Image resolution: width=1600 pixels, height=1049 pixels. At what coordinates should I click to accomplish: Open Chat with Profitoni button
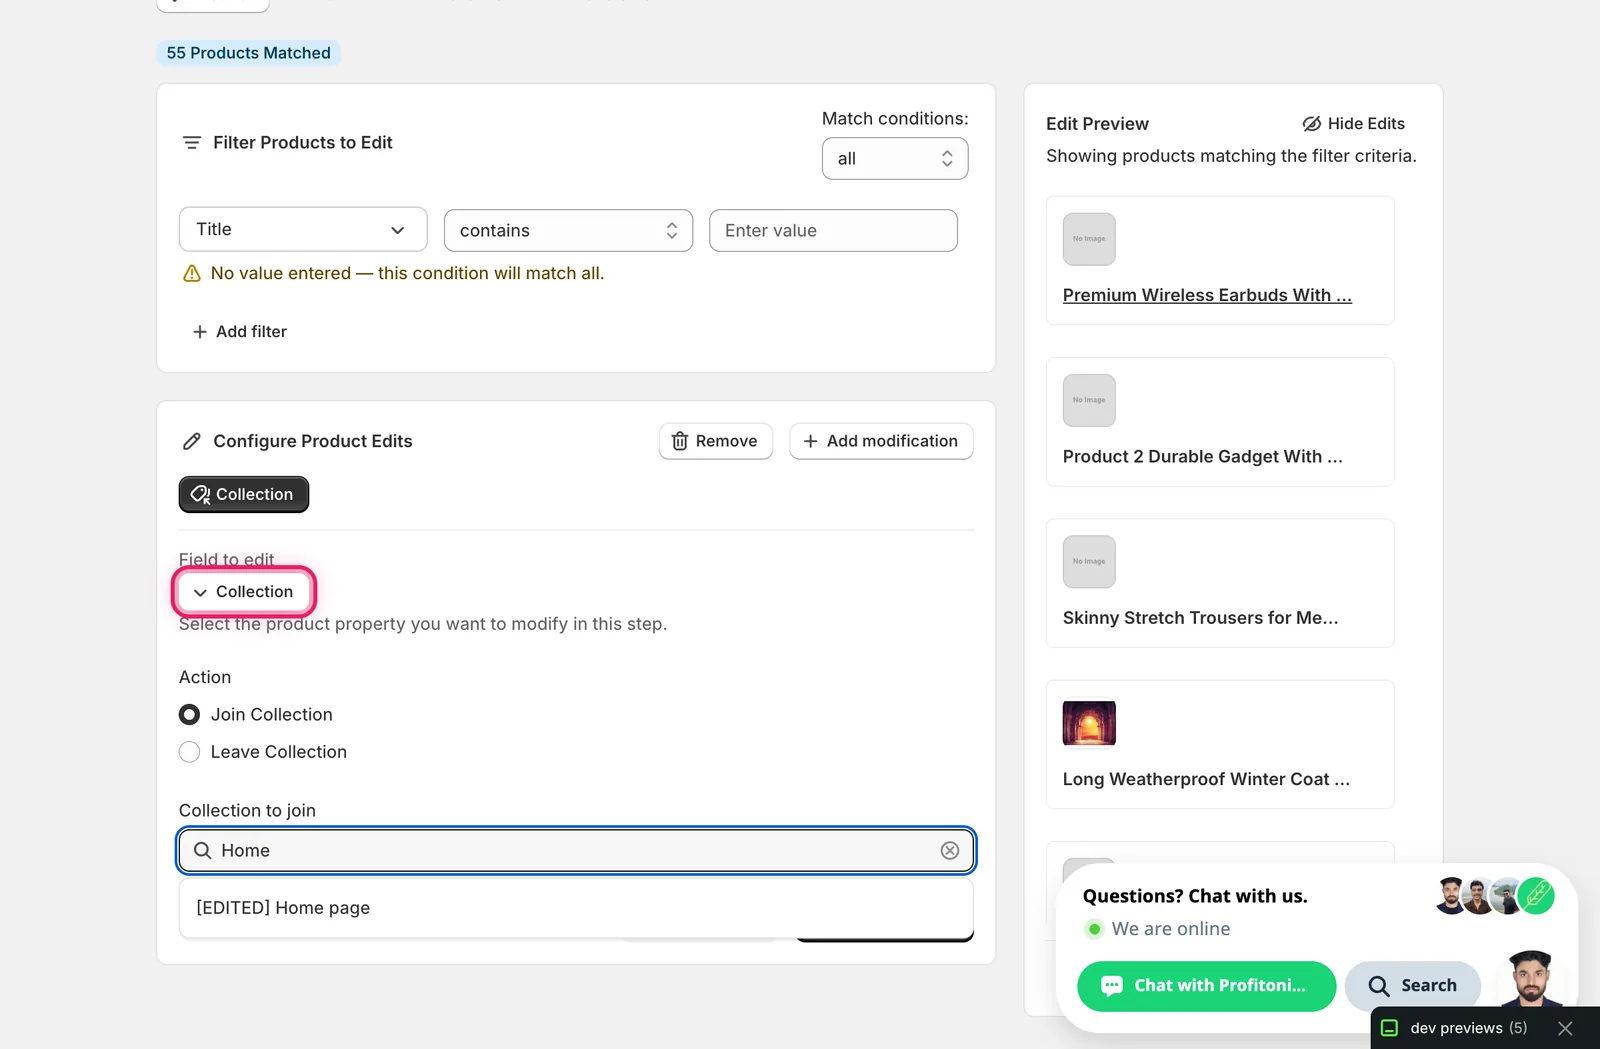[1206, 986]
